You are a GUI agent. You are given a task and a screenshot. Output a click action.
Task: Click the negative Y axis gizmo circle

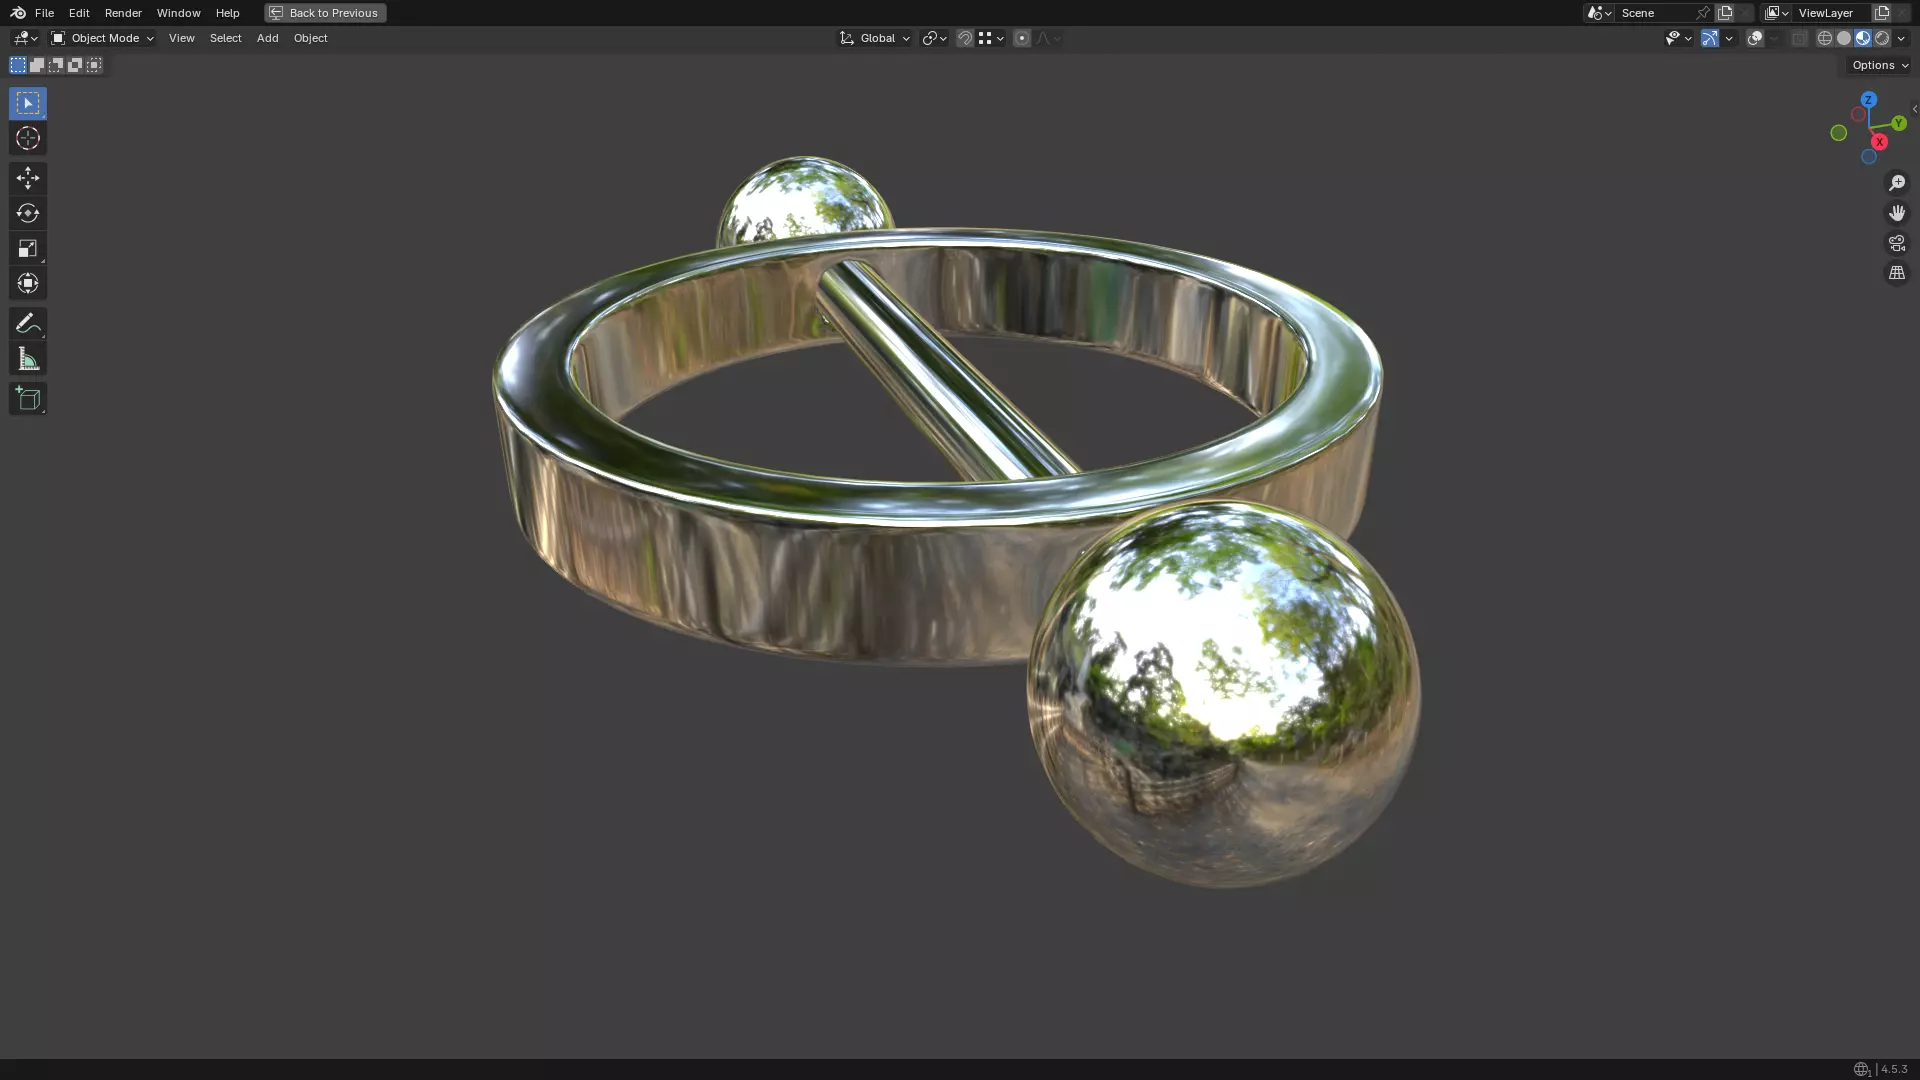click(x=1839, y=133)
